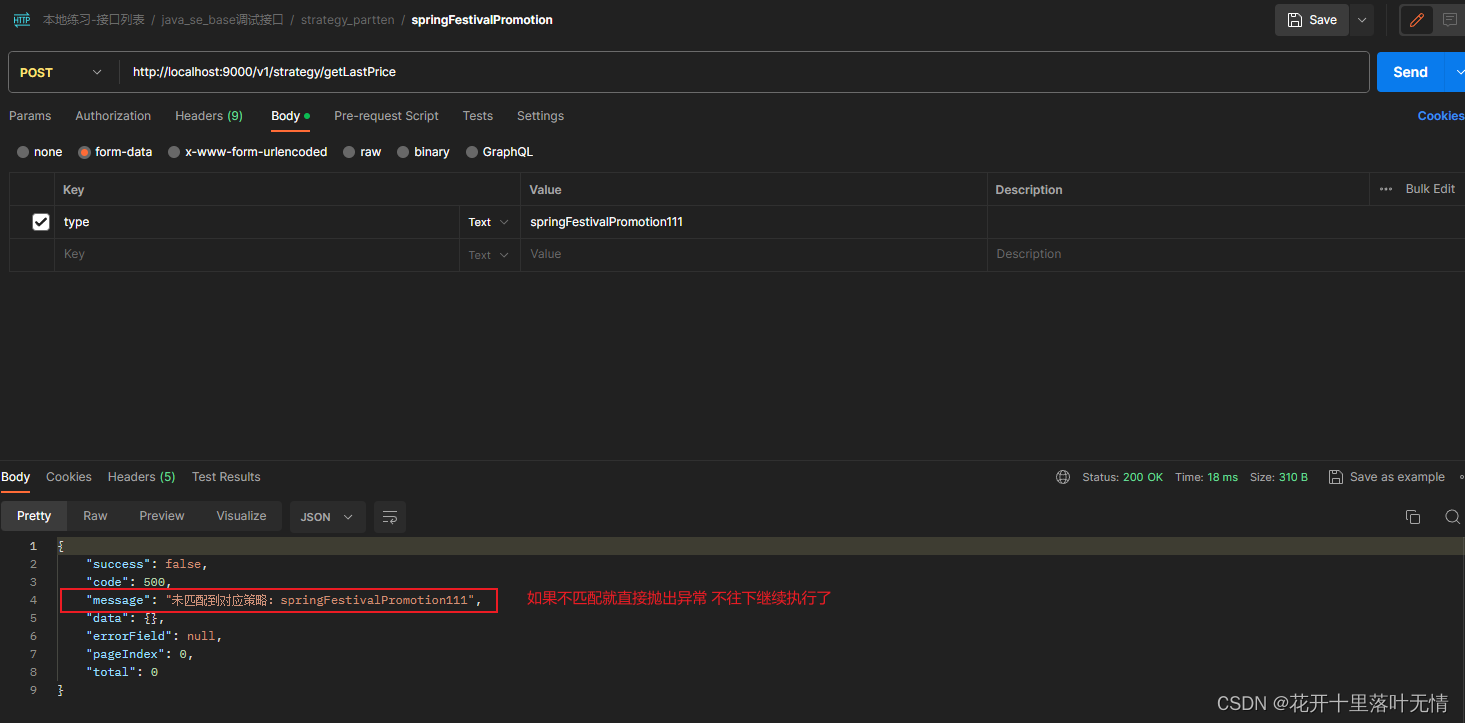
Task: Open the three-dot column options menu
Action: click(x=1385, y=189)
